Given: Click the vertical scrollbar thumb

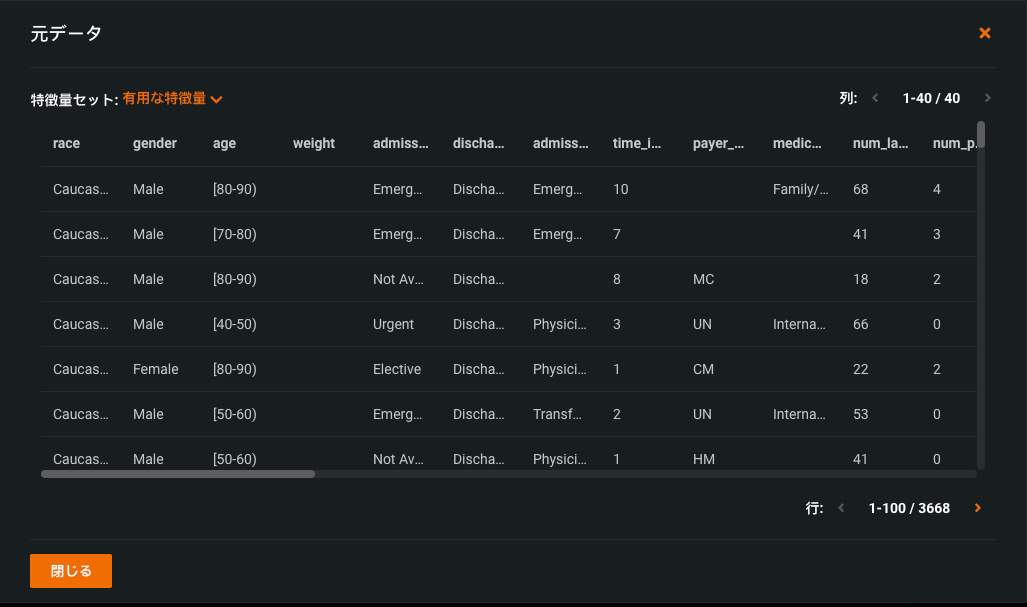Looking at the screenshot, I should pyautogui.click(x=981, y=135).
